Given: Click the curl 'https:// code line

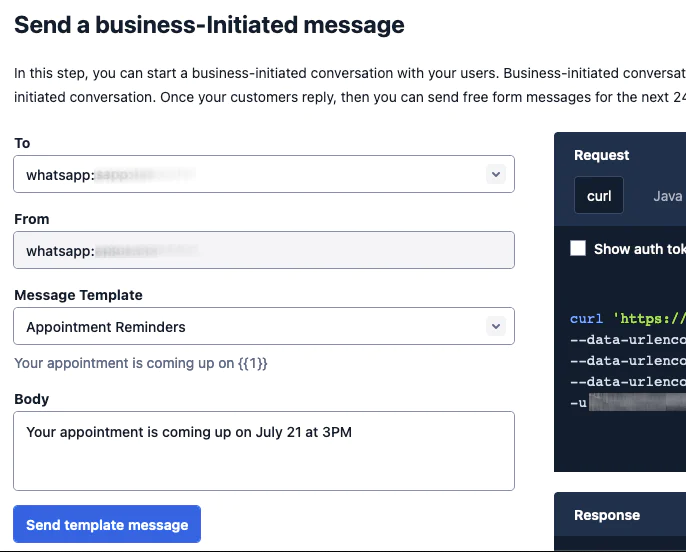Looking at the screenshot, I should [x=628, y=318].
